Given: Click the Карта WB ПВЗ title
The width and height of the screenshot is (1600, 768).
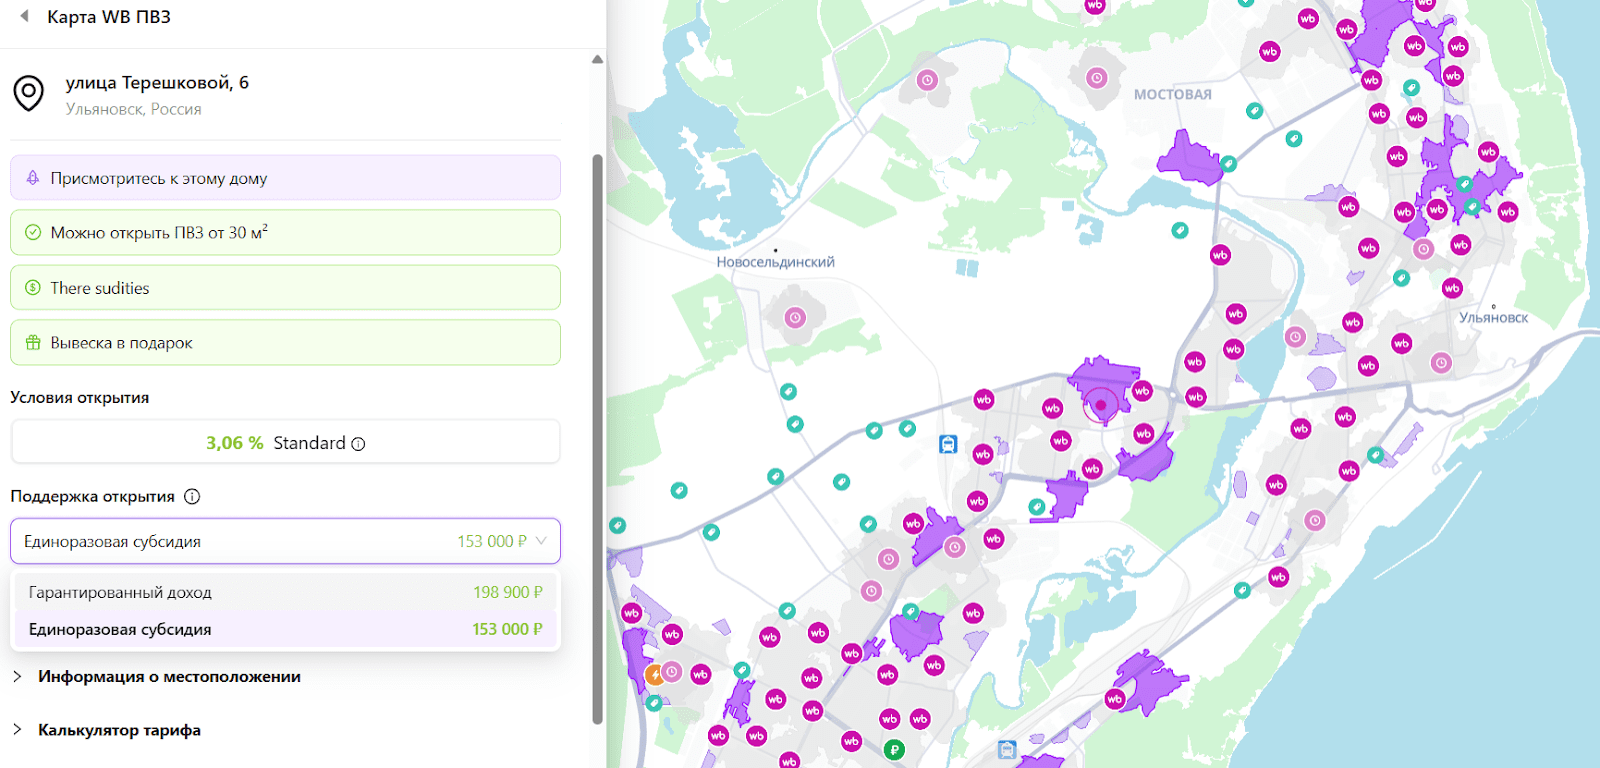Looking at the screenshot, I should (x=109, y=17).
